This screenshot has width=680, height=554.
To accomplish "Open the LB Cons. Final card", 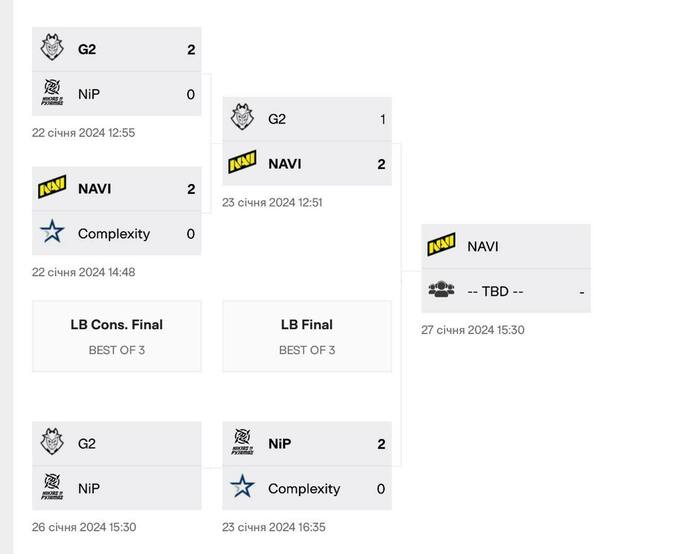I will 117,336.
